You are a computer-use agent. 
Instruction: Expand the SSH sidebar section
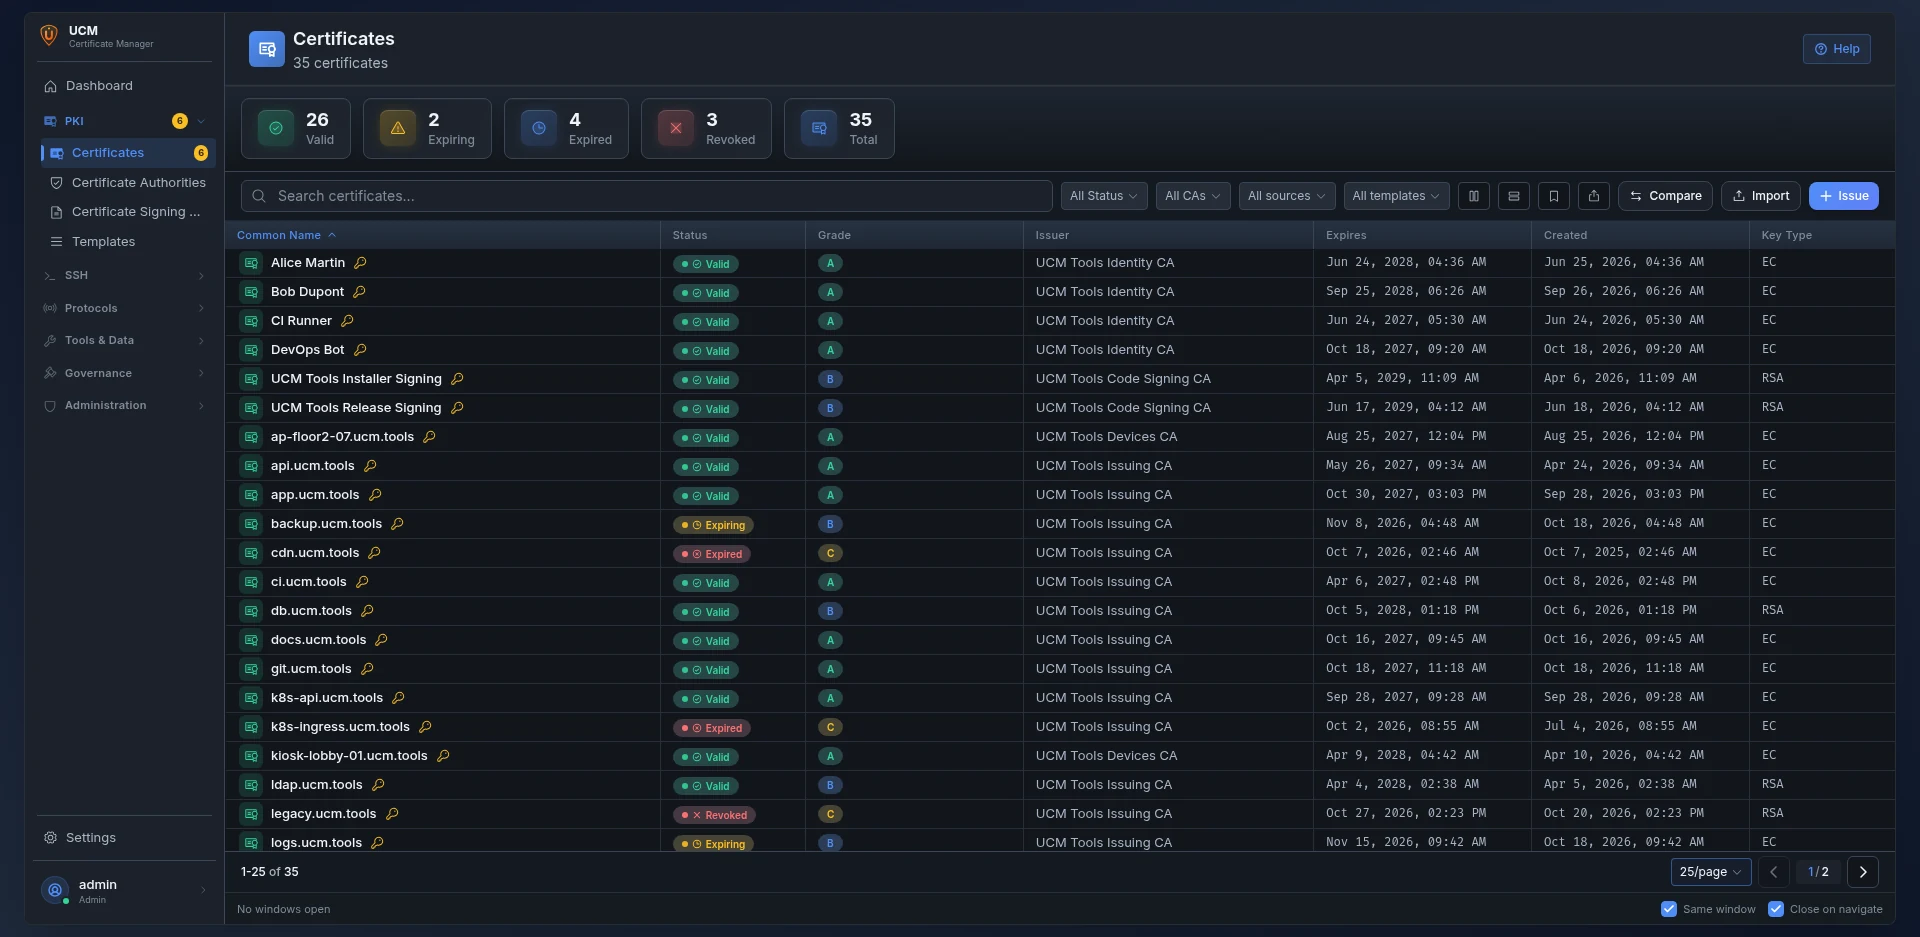coord(124,275)
